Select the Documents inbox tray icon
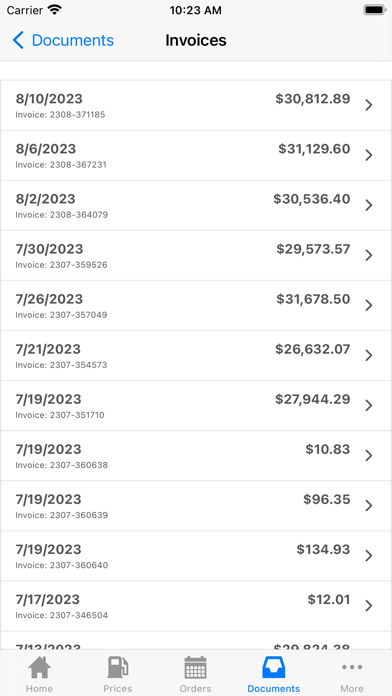The height and width of the screenshot is (696, 392). (273, 668)
